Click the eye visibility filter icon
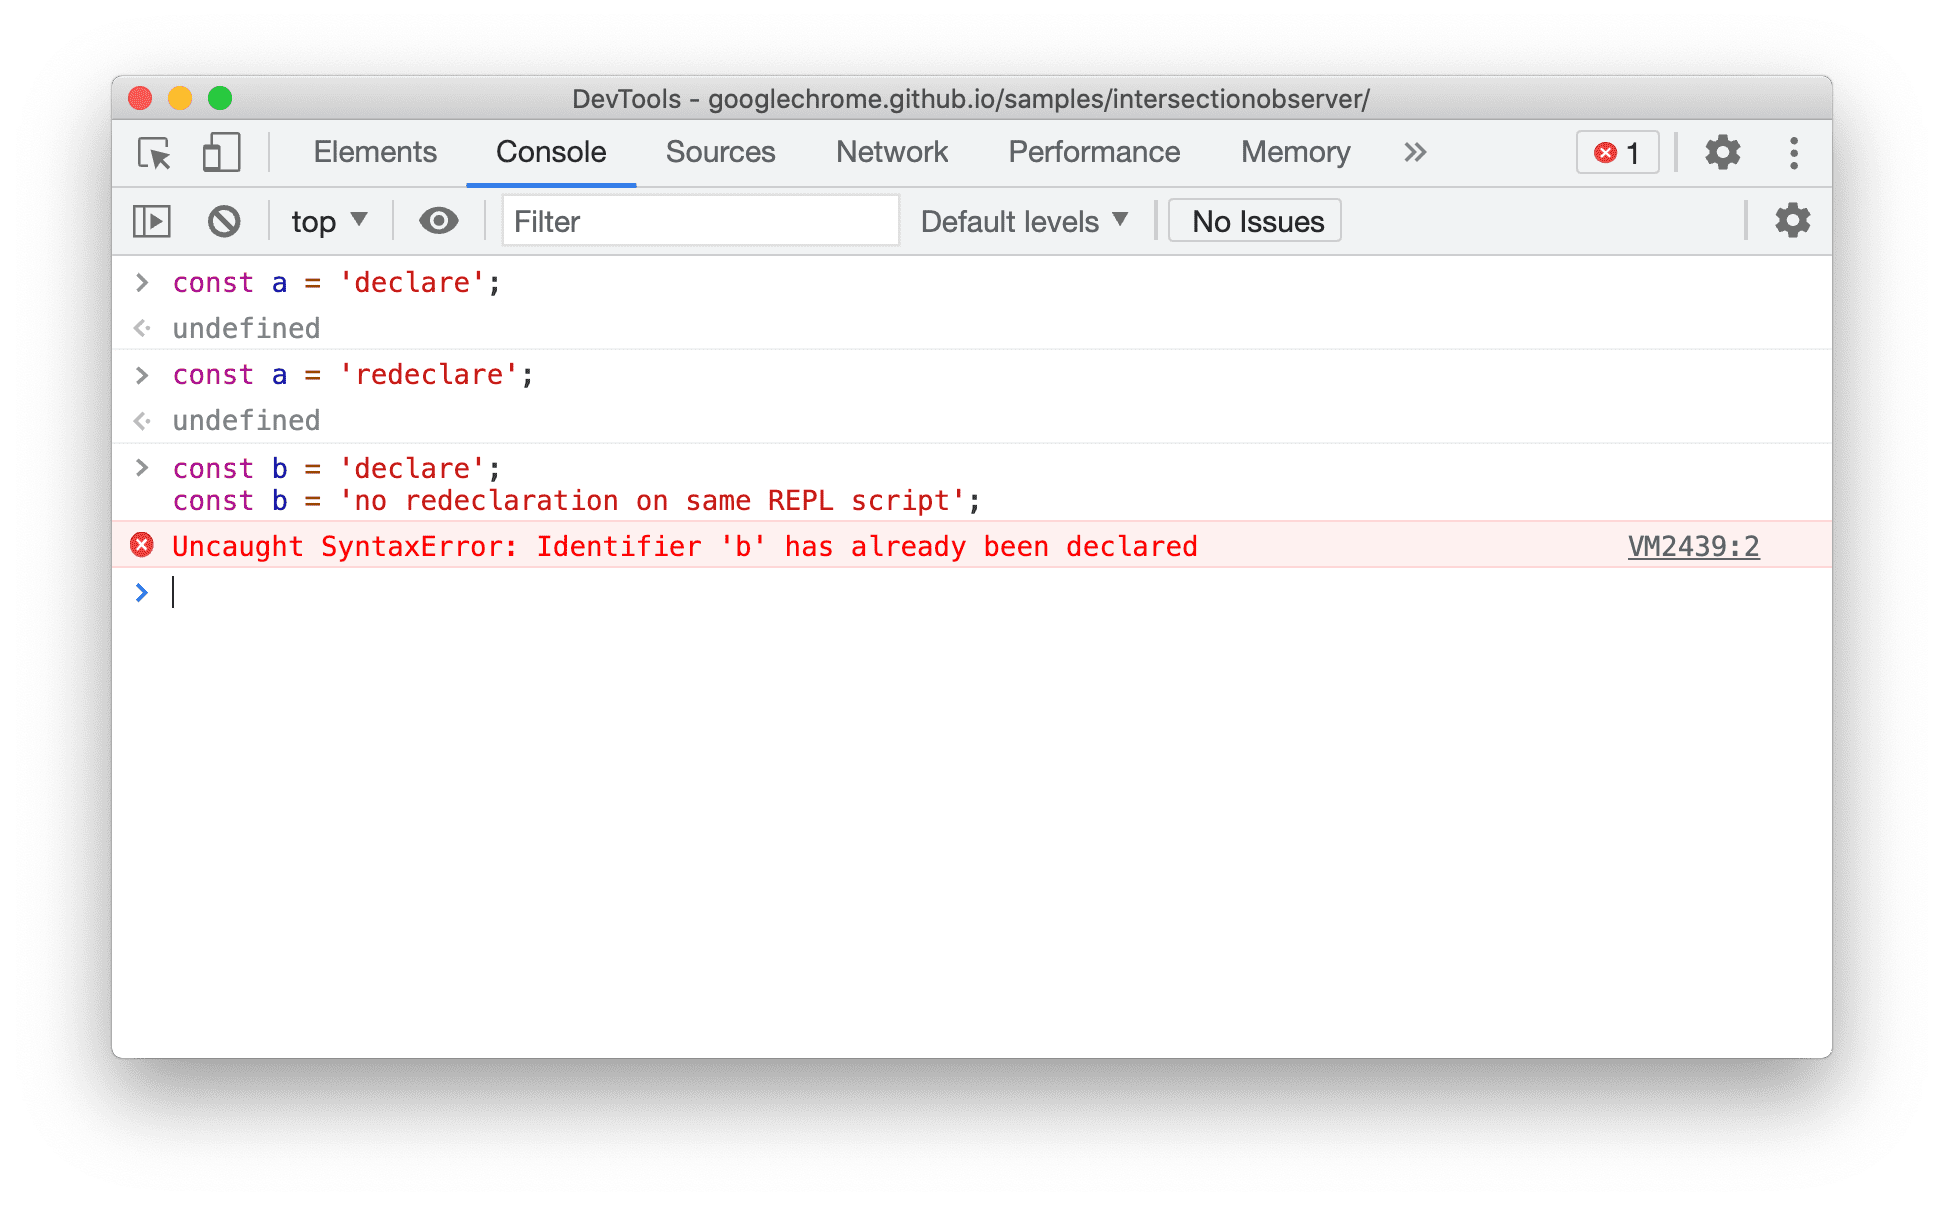Viewport: 1944px width, 1206px height. (x=435, y=221)
